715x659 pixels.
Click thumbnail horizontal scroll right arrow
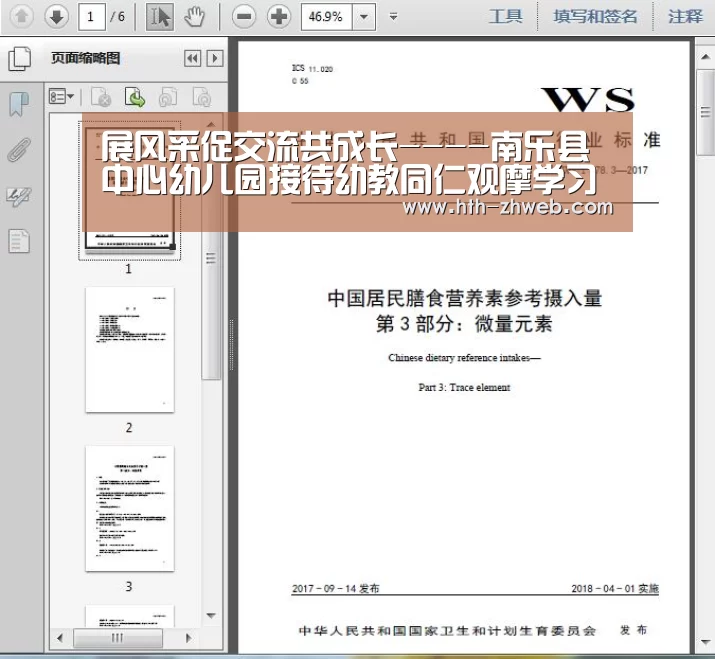pos(188,638)
